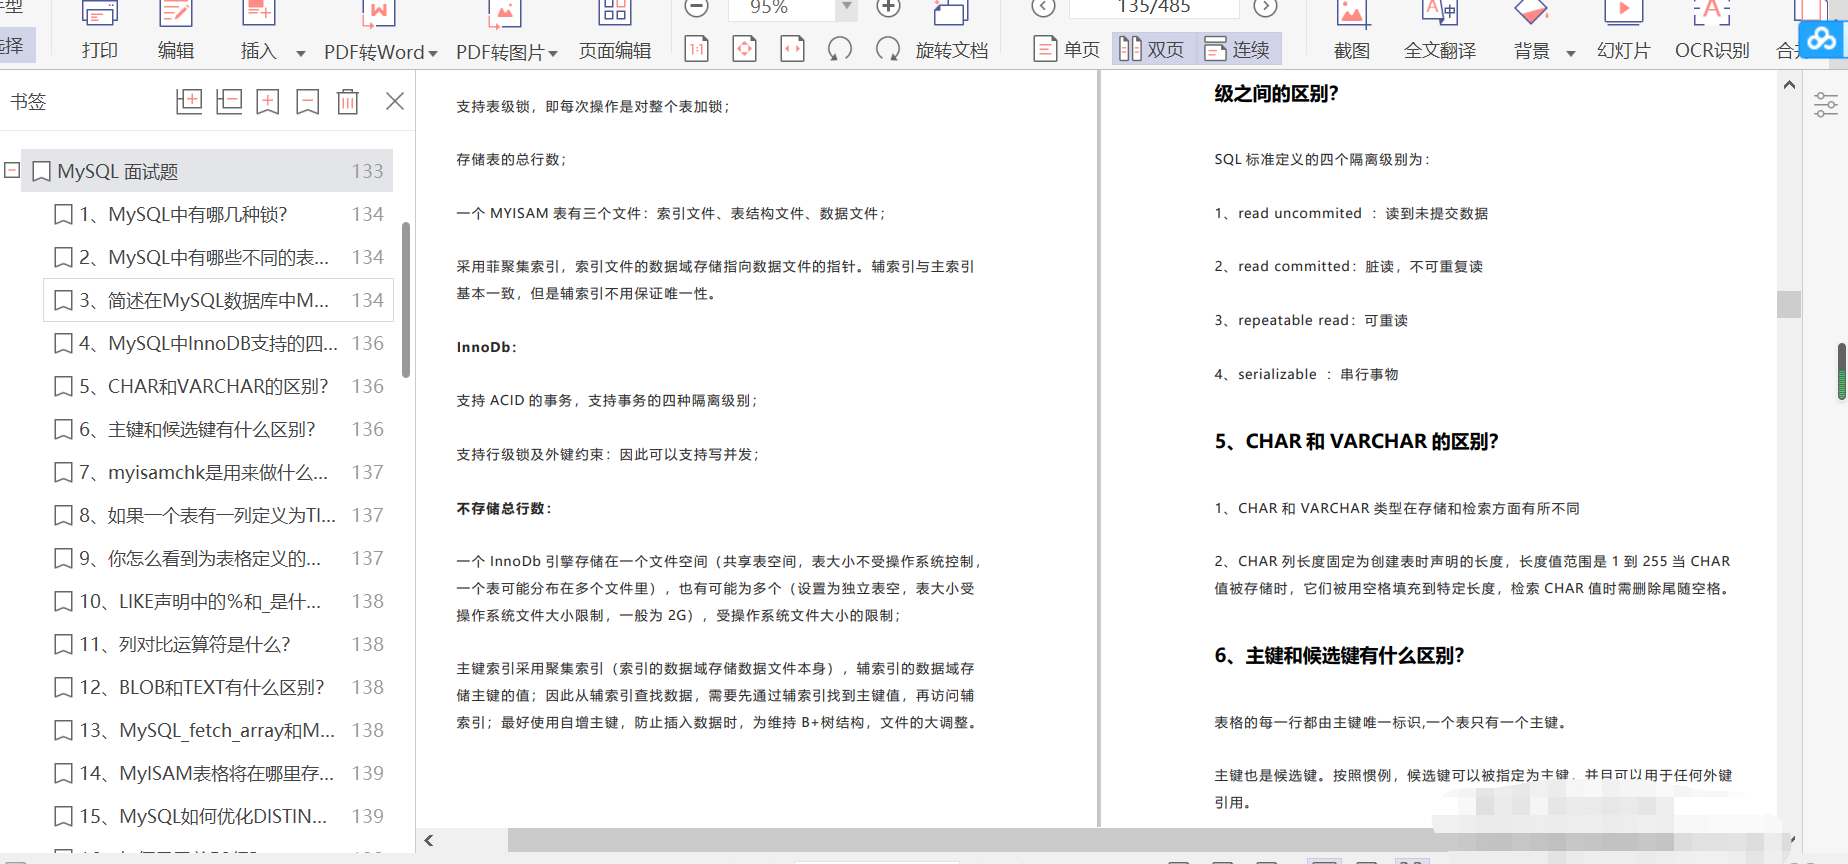Open bookmark 2、MySQL中有哪些不同的表
Image resolution: width=1848 pixels, height=864 pixels.
218,257
